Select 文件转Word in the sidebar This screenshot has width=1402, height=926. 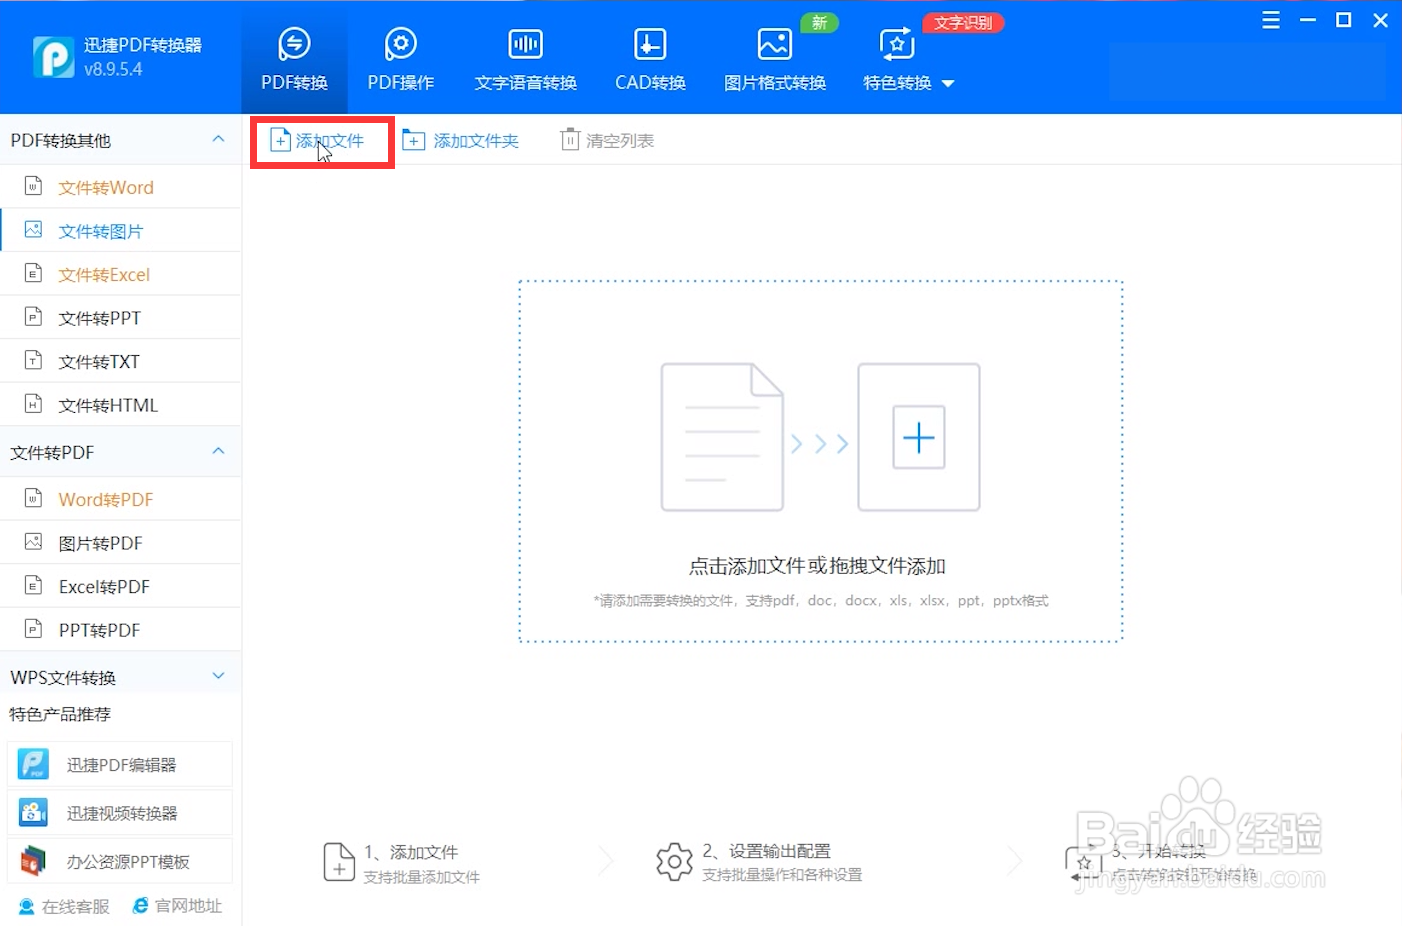click(107, 187)
